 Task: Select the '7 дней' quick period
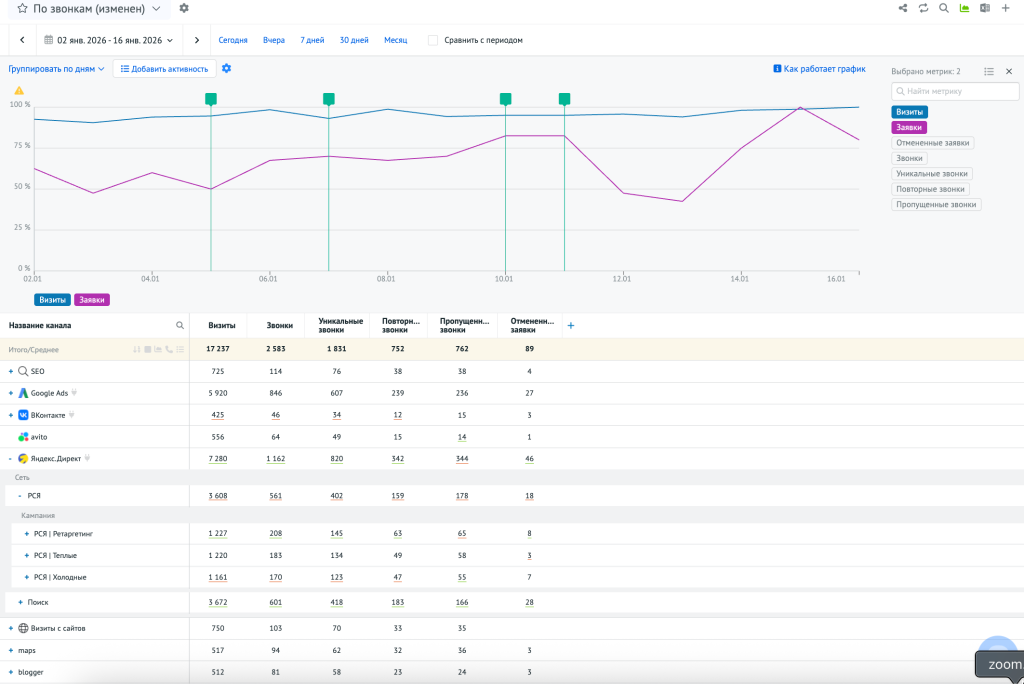tap(312, 40)
